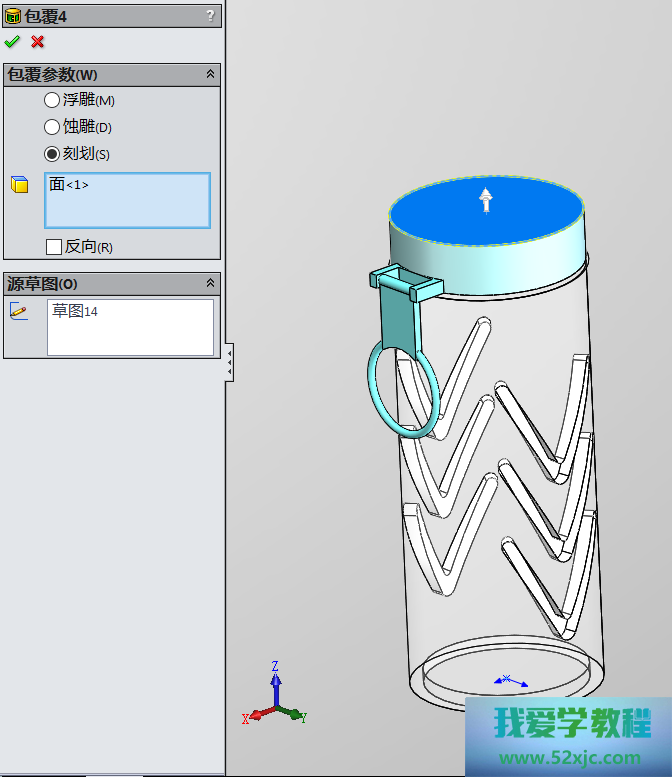This screenshot has width=672, height=777.
Task: Collapse the 包覆参数 section
Action: [x=210, y=75]
